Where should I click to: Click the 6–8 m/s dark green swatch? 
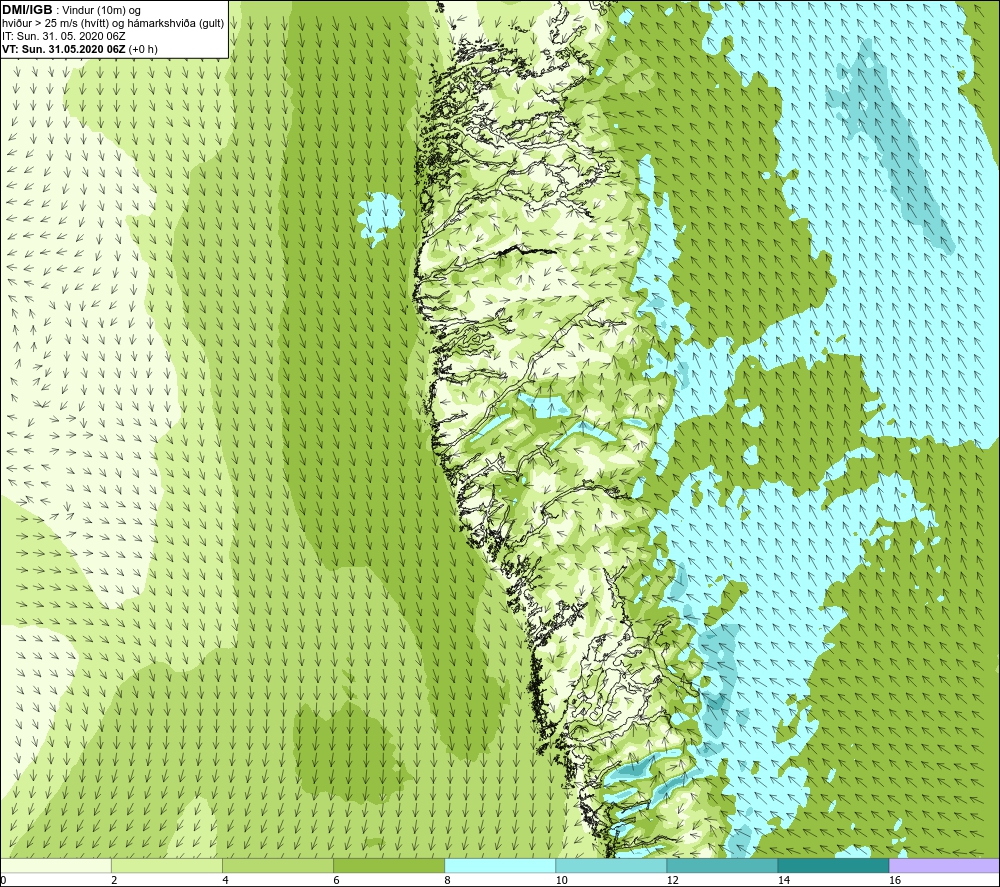388,865
